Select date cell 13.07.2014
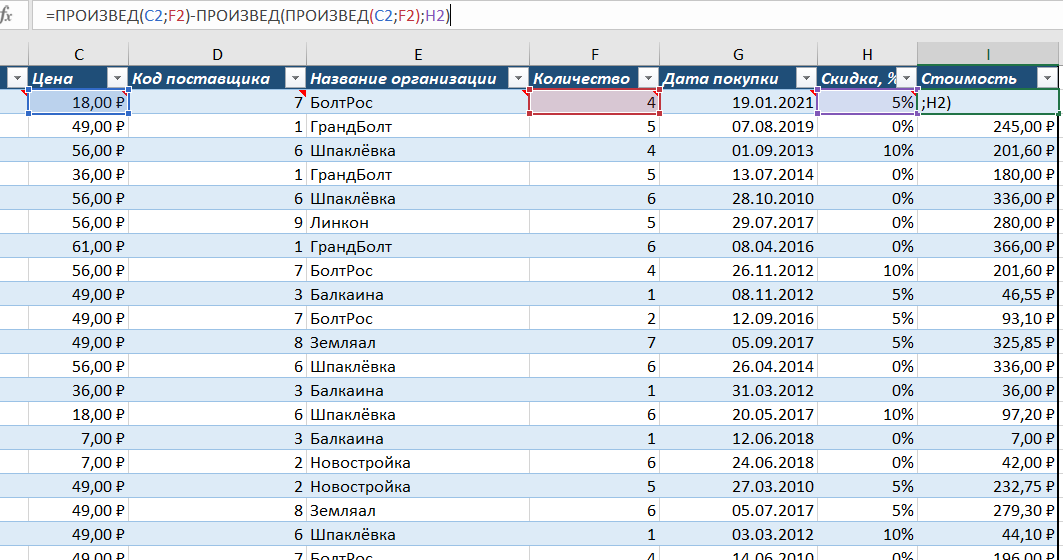The image size is (1063, 560). click(x=738, y=174)
